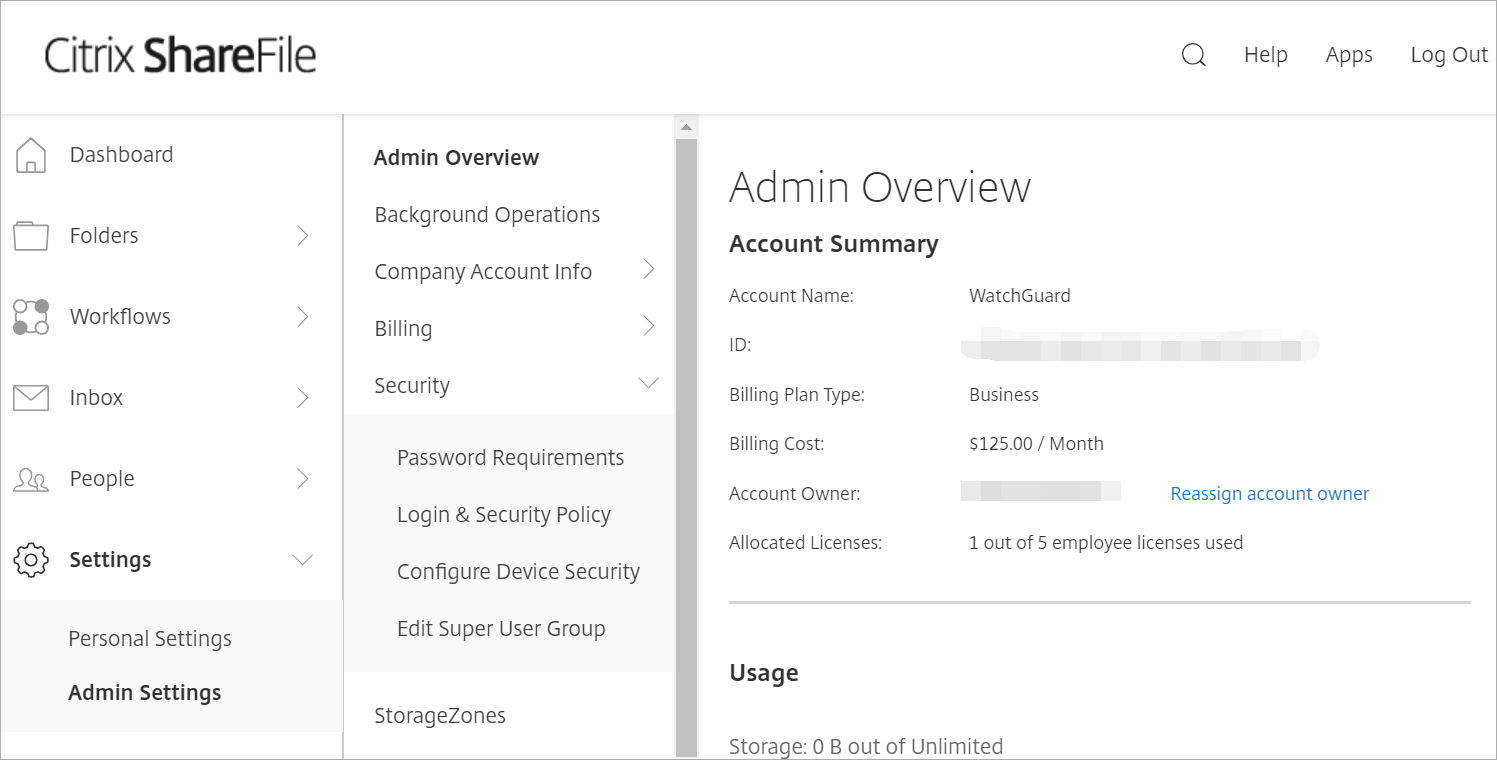
Task: Click the Folders icon in sidebar
Action: pos(31,235)
